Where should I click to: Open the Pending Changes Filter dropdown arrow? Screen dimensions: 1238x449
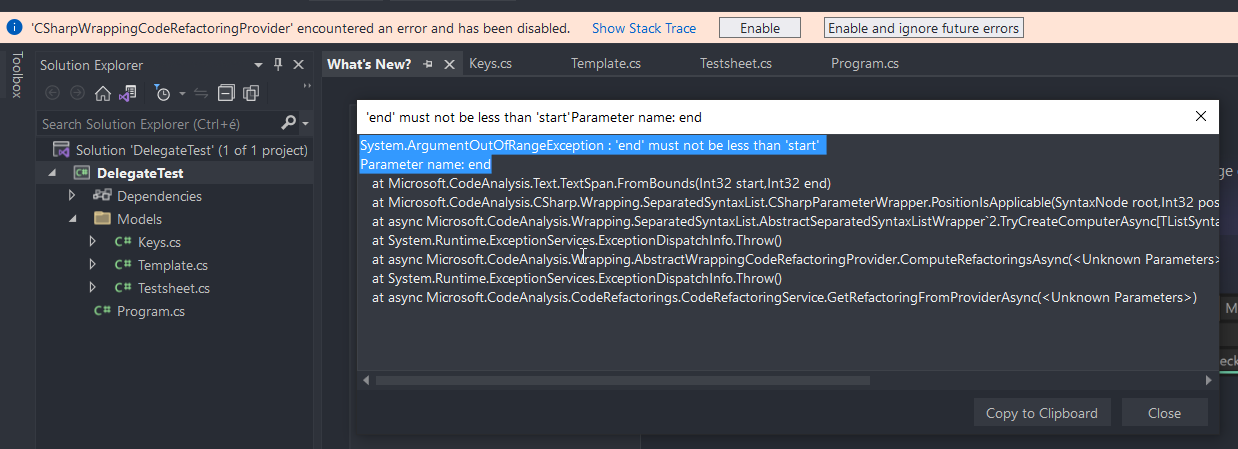coord(182,94)
